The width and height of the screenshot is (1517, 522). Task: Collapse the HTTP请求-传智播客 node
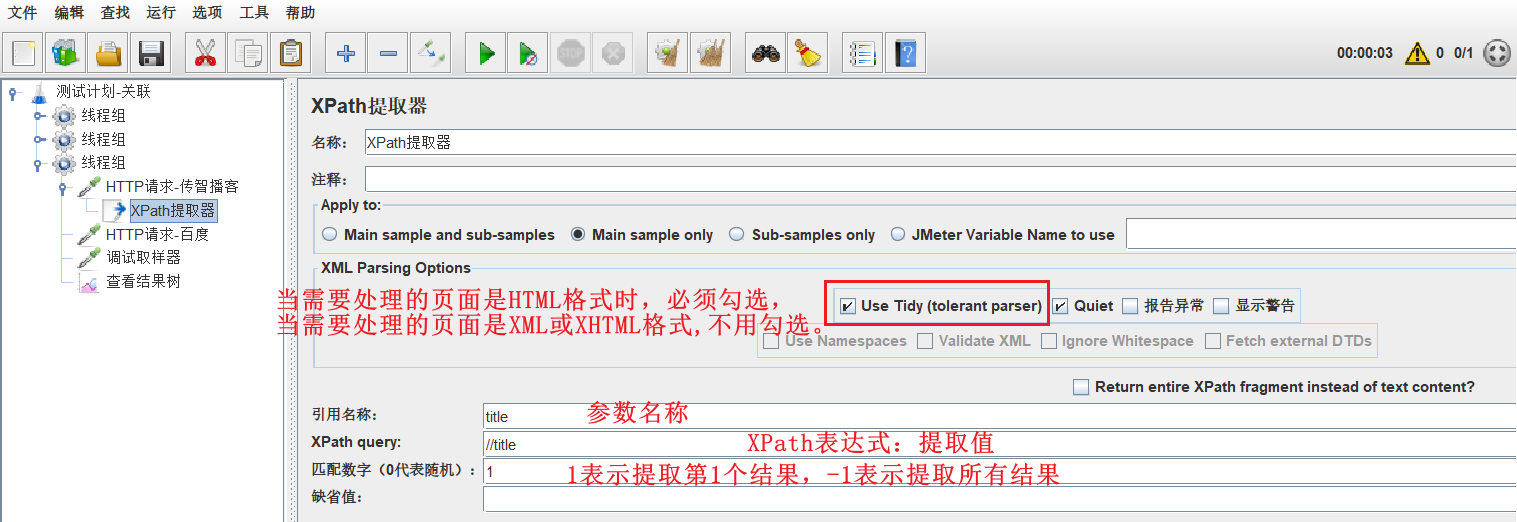(63, 187)
